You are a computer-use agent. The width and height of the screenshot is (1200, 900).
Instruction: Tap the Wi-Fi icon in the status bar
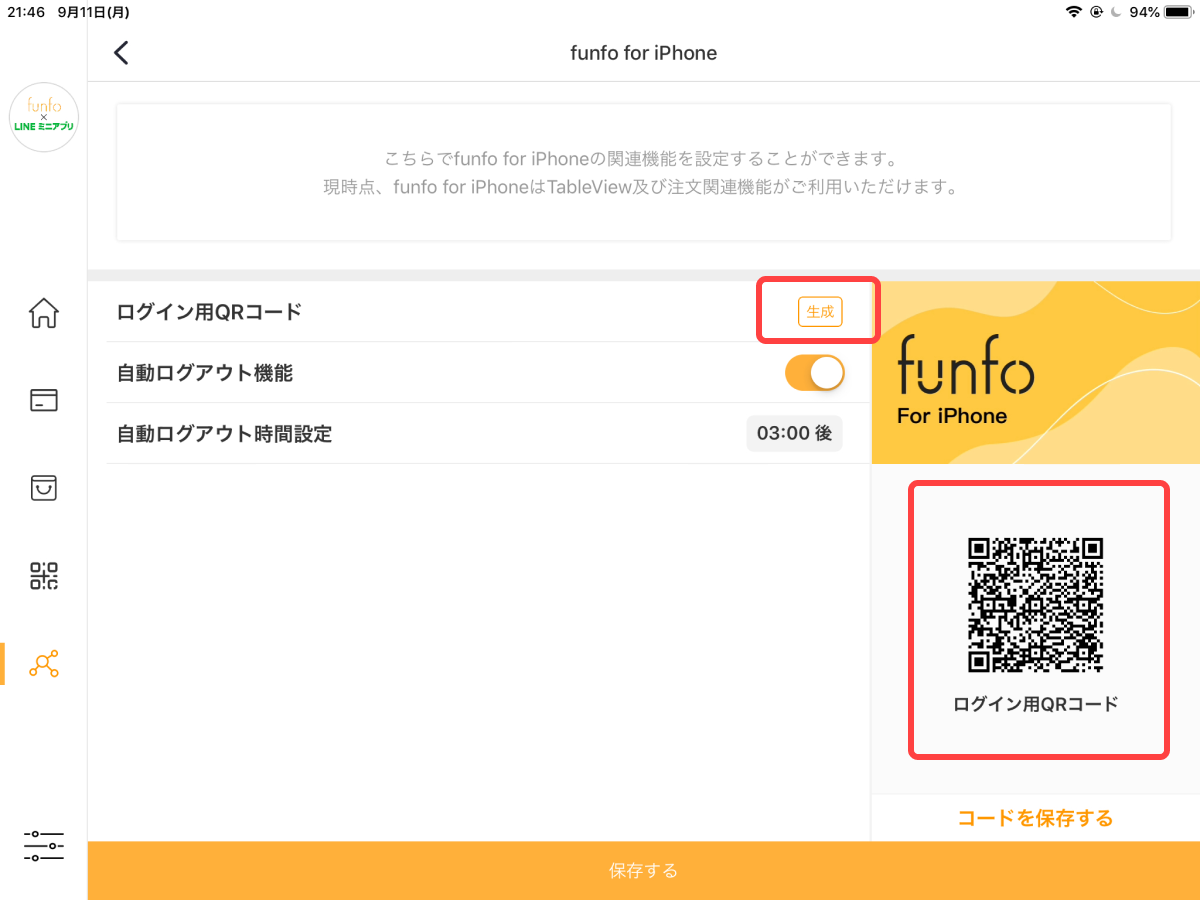(x=1074, y=12)
